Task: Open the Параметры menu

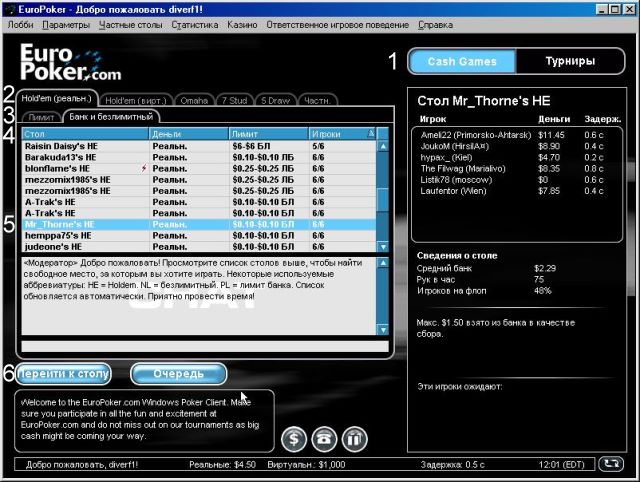Action: [66, 25]
